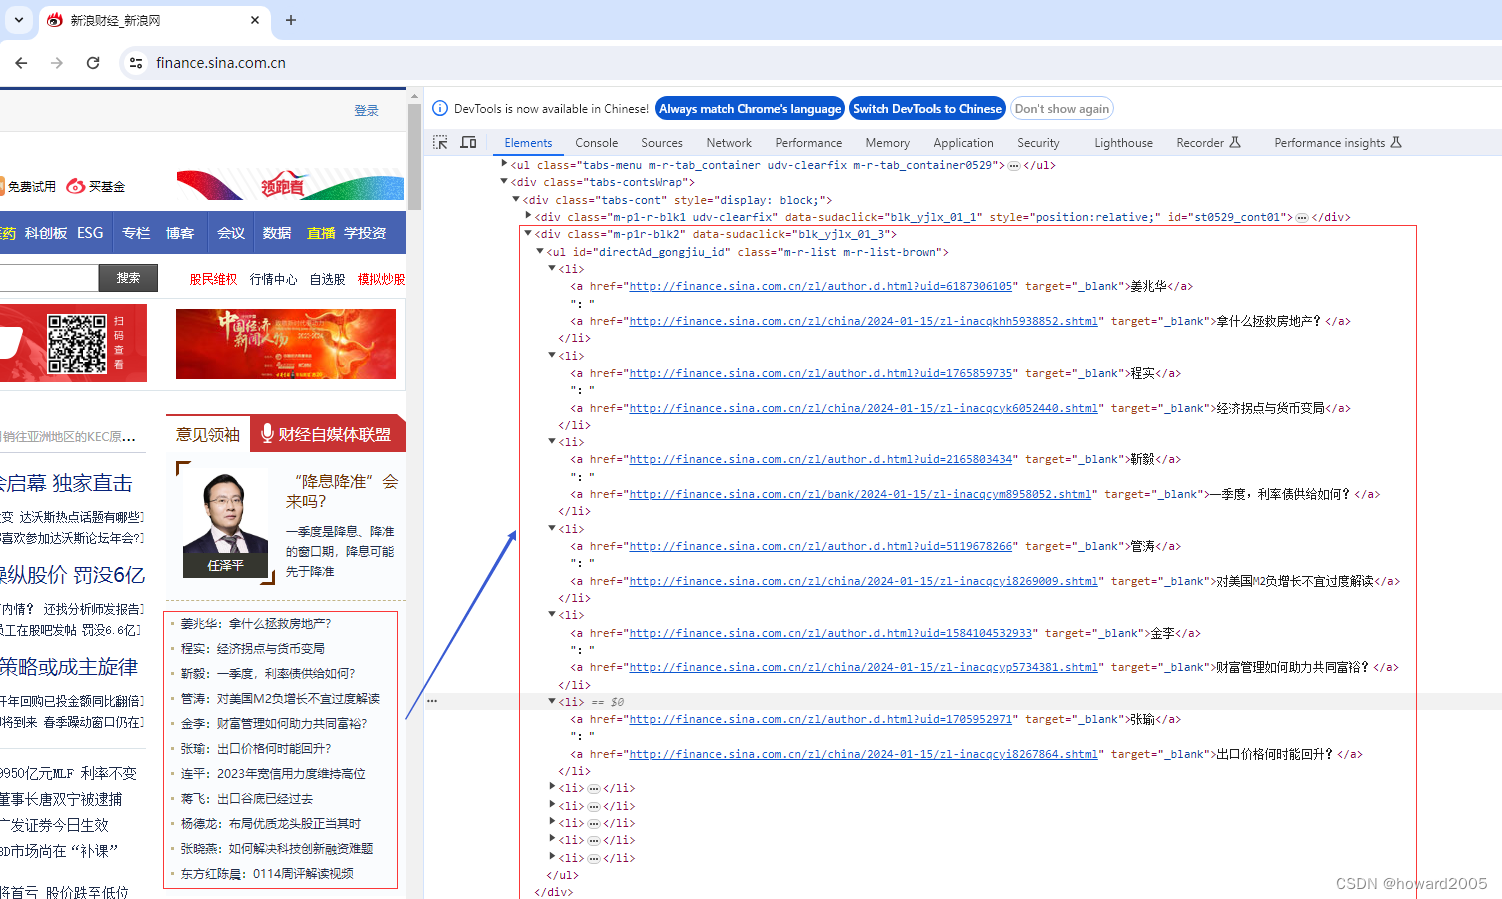Open the Sources tab

662,143
